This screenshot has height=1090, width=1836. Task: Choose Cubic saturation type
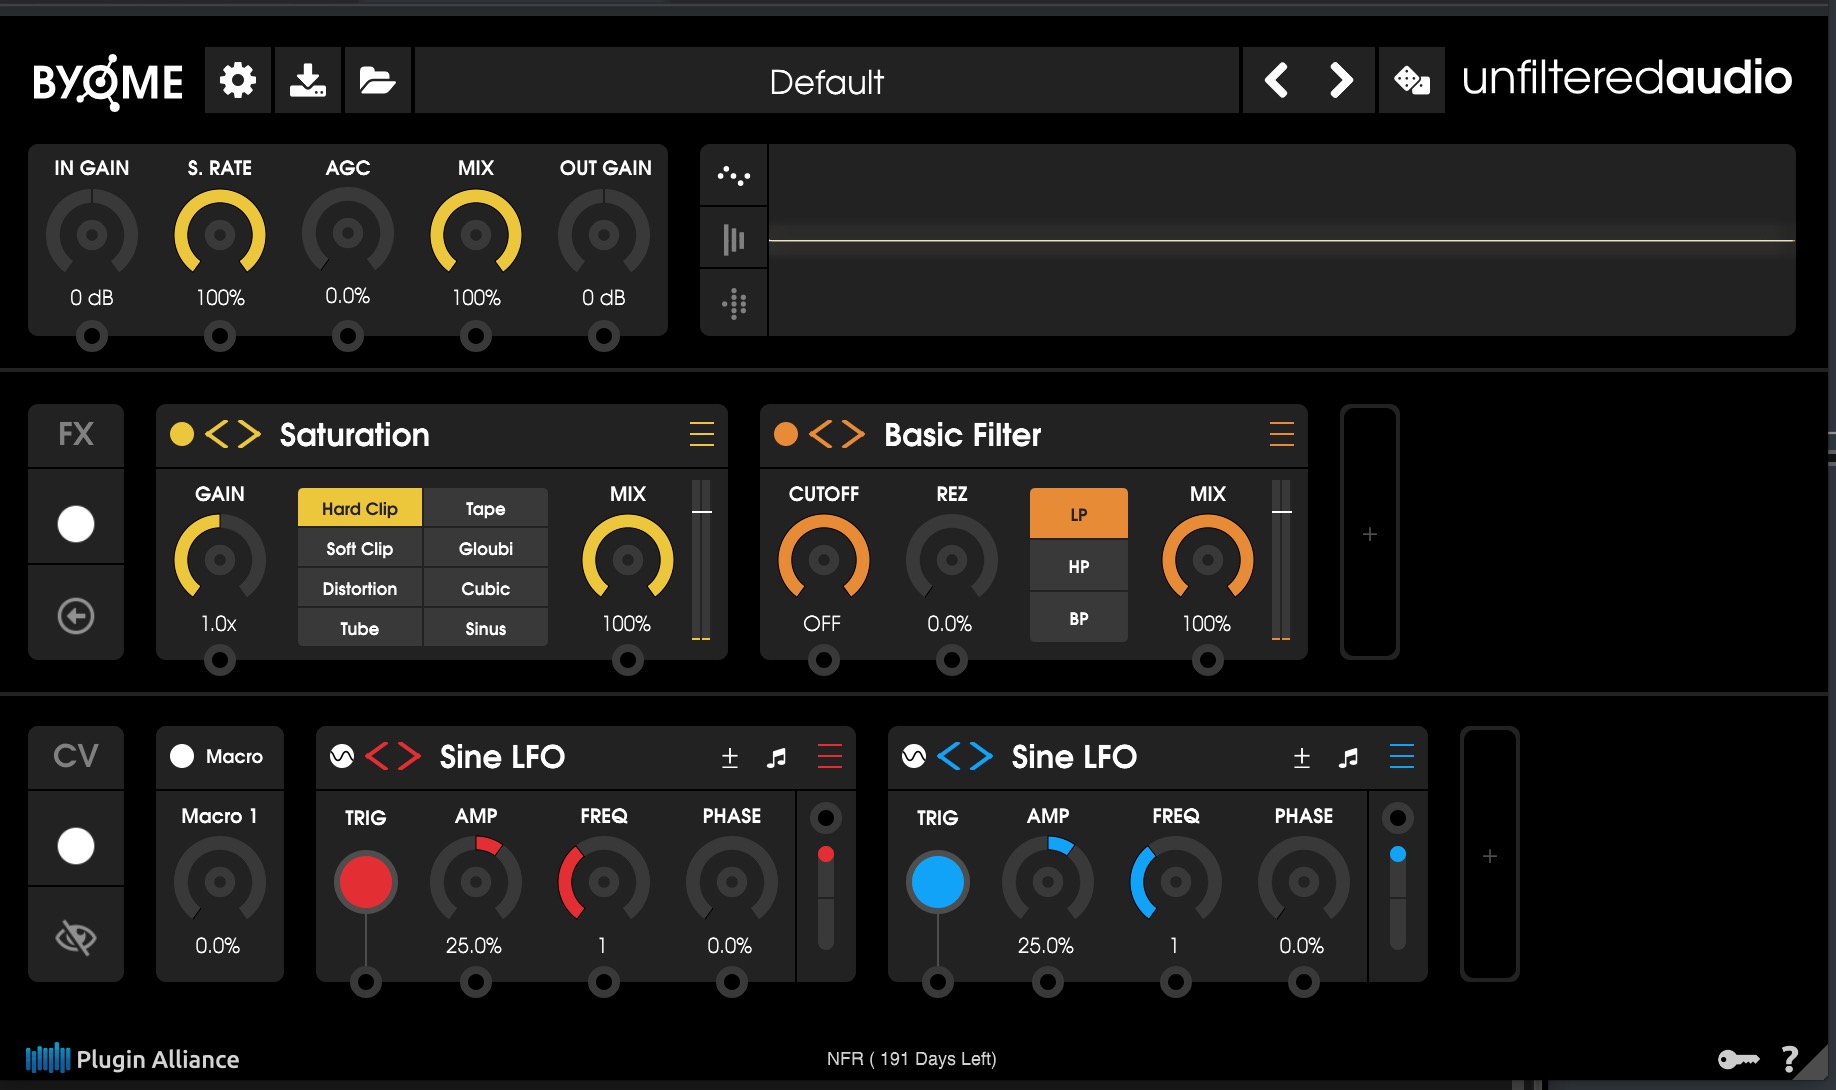click(486, 588)
